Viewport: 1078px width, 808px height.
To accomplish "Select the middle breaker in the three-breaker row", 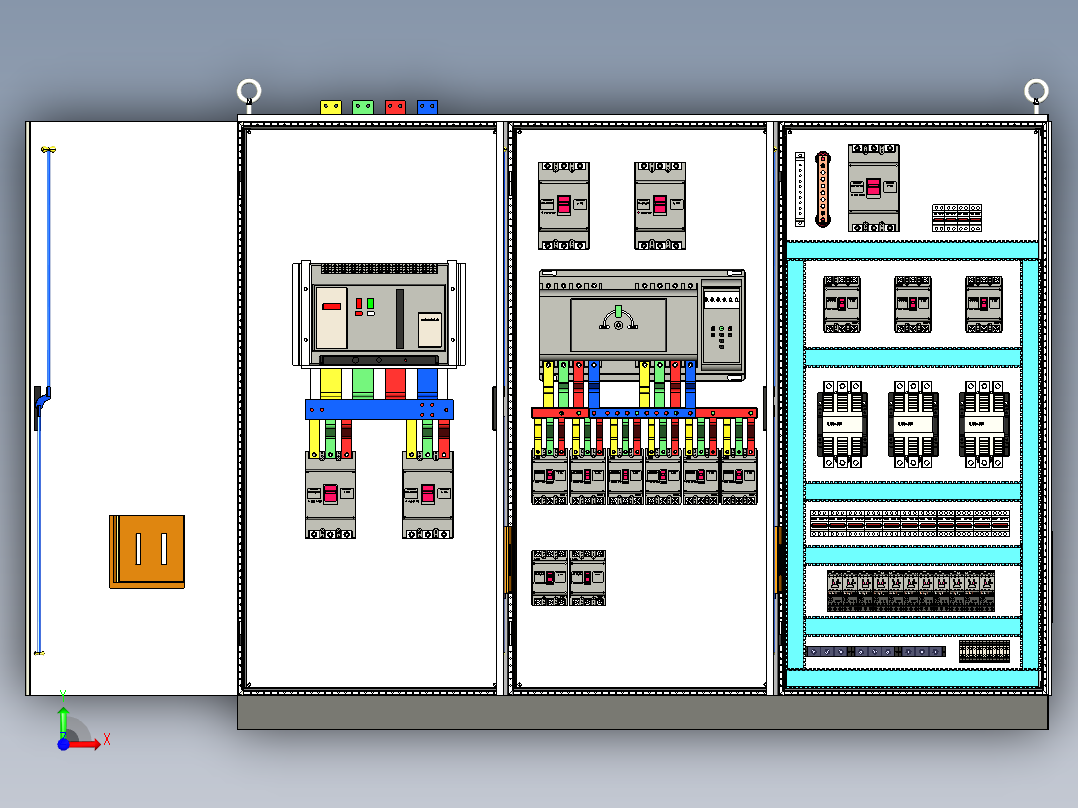I will tap(913, 304).
